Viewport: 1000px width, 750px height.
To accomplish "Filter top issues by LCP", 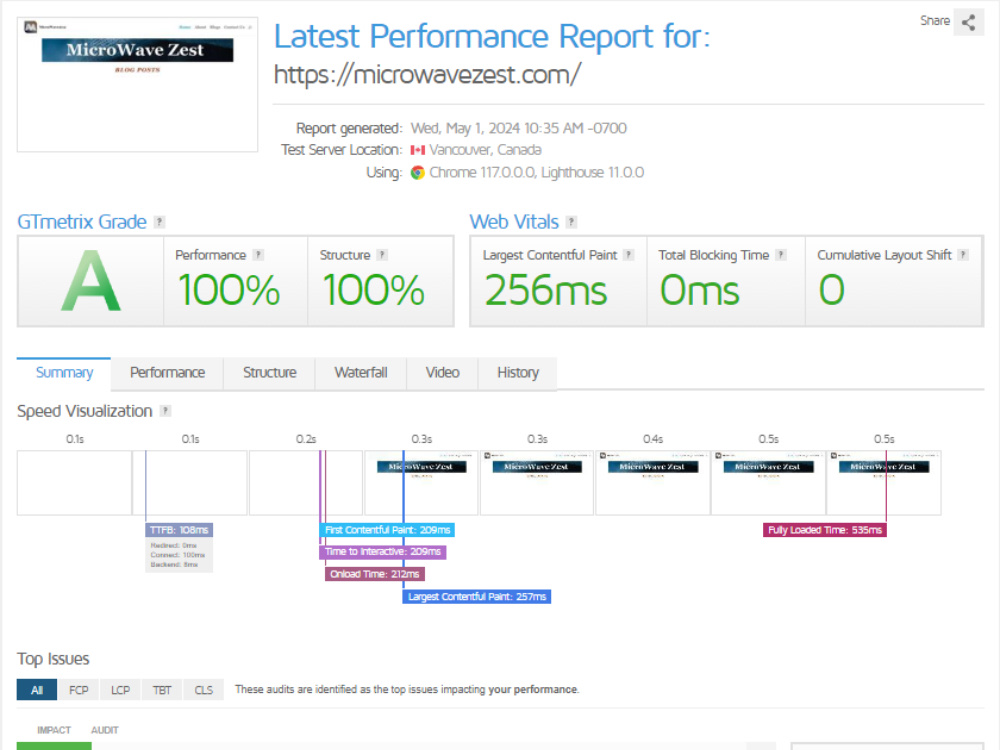I will [x=120, y=690].
